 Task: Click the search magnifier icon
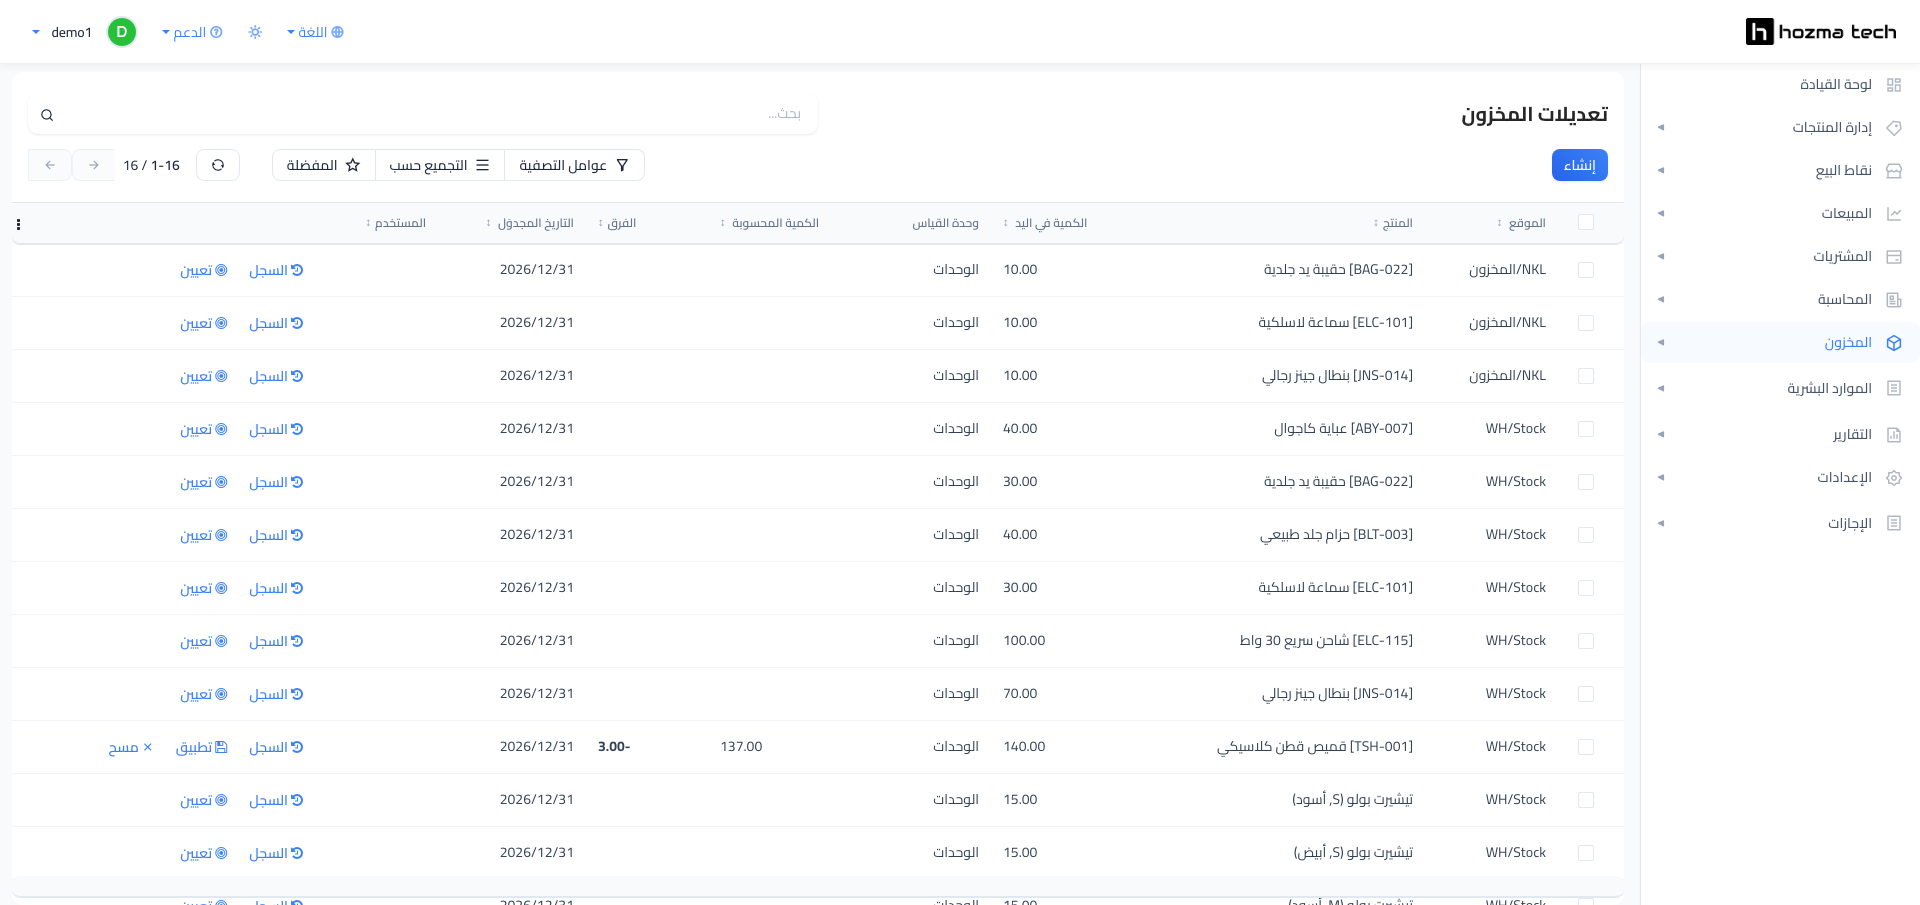point(47,115)
